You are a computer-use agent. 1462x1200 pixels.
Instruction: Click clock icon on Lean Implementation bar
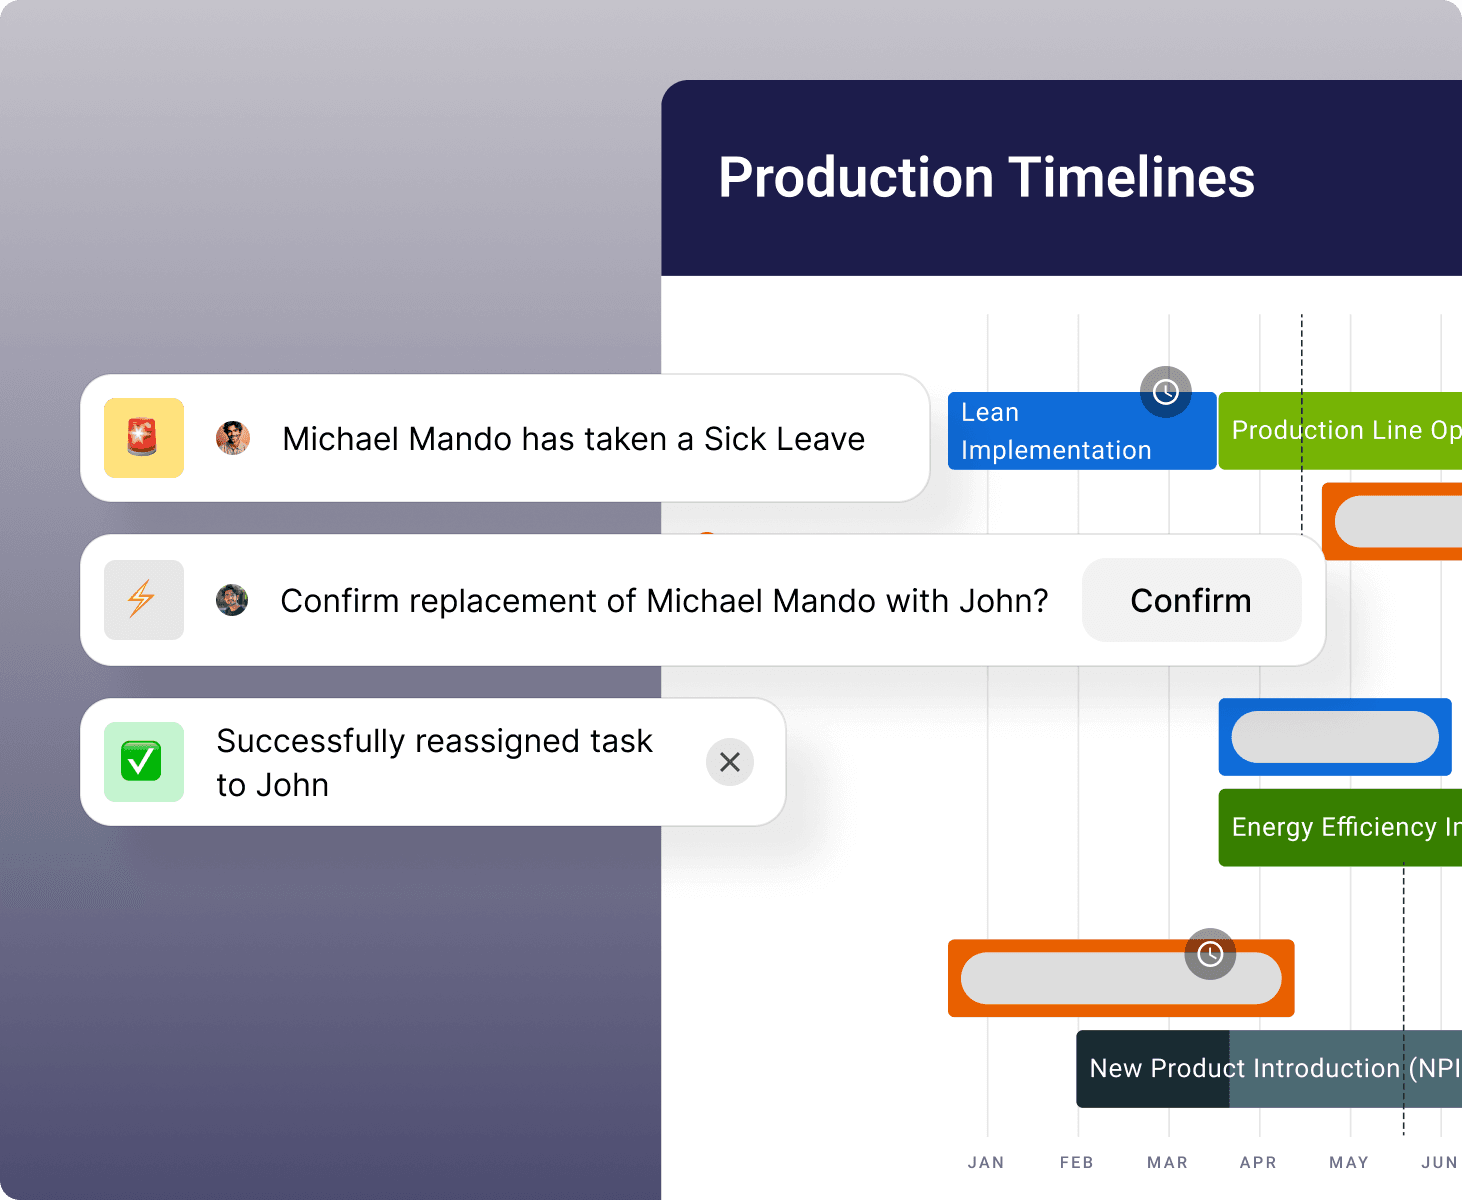tap(1166, 392)
